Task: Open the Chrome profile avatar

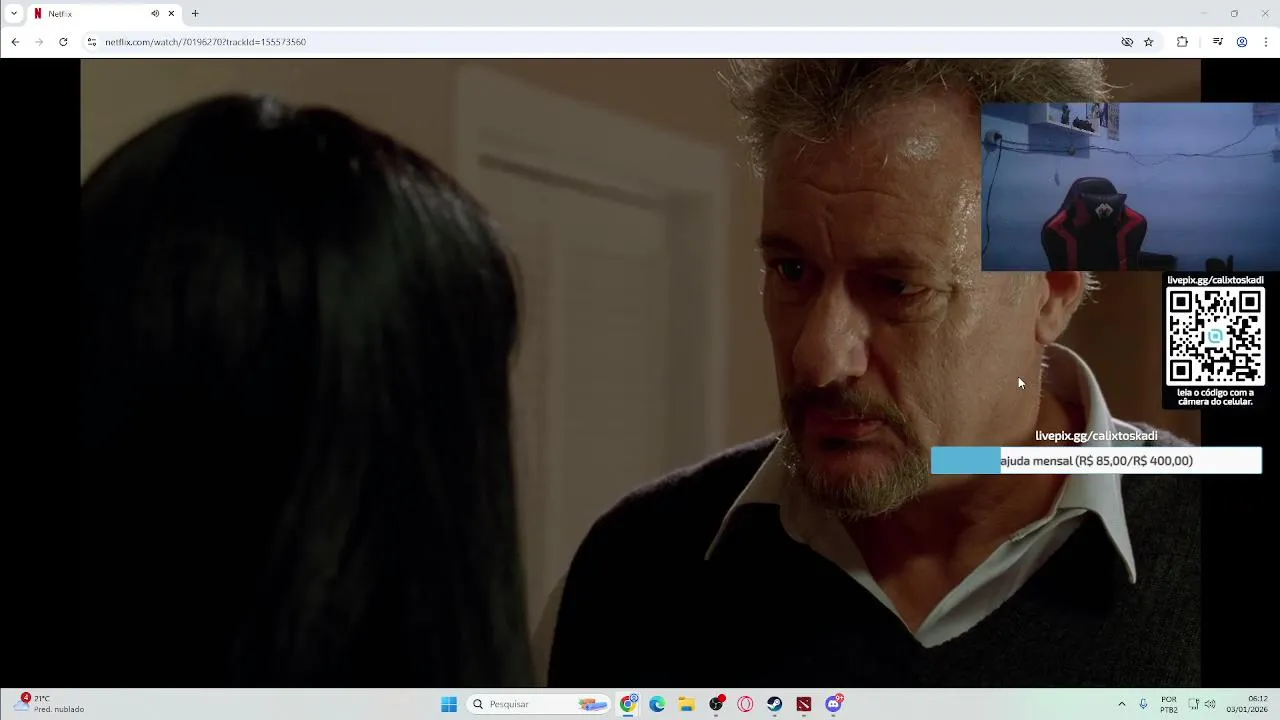Action: [x=1242, y=42]
